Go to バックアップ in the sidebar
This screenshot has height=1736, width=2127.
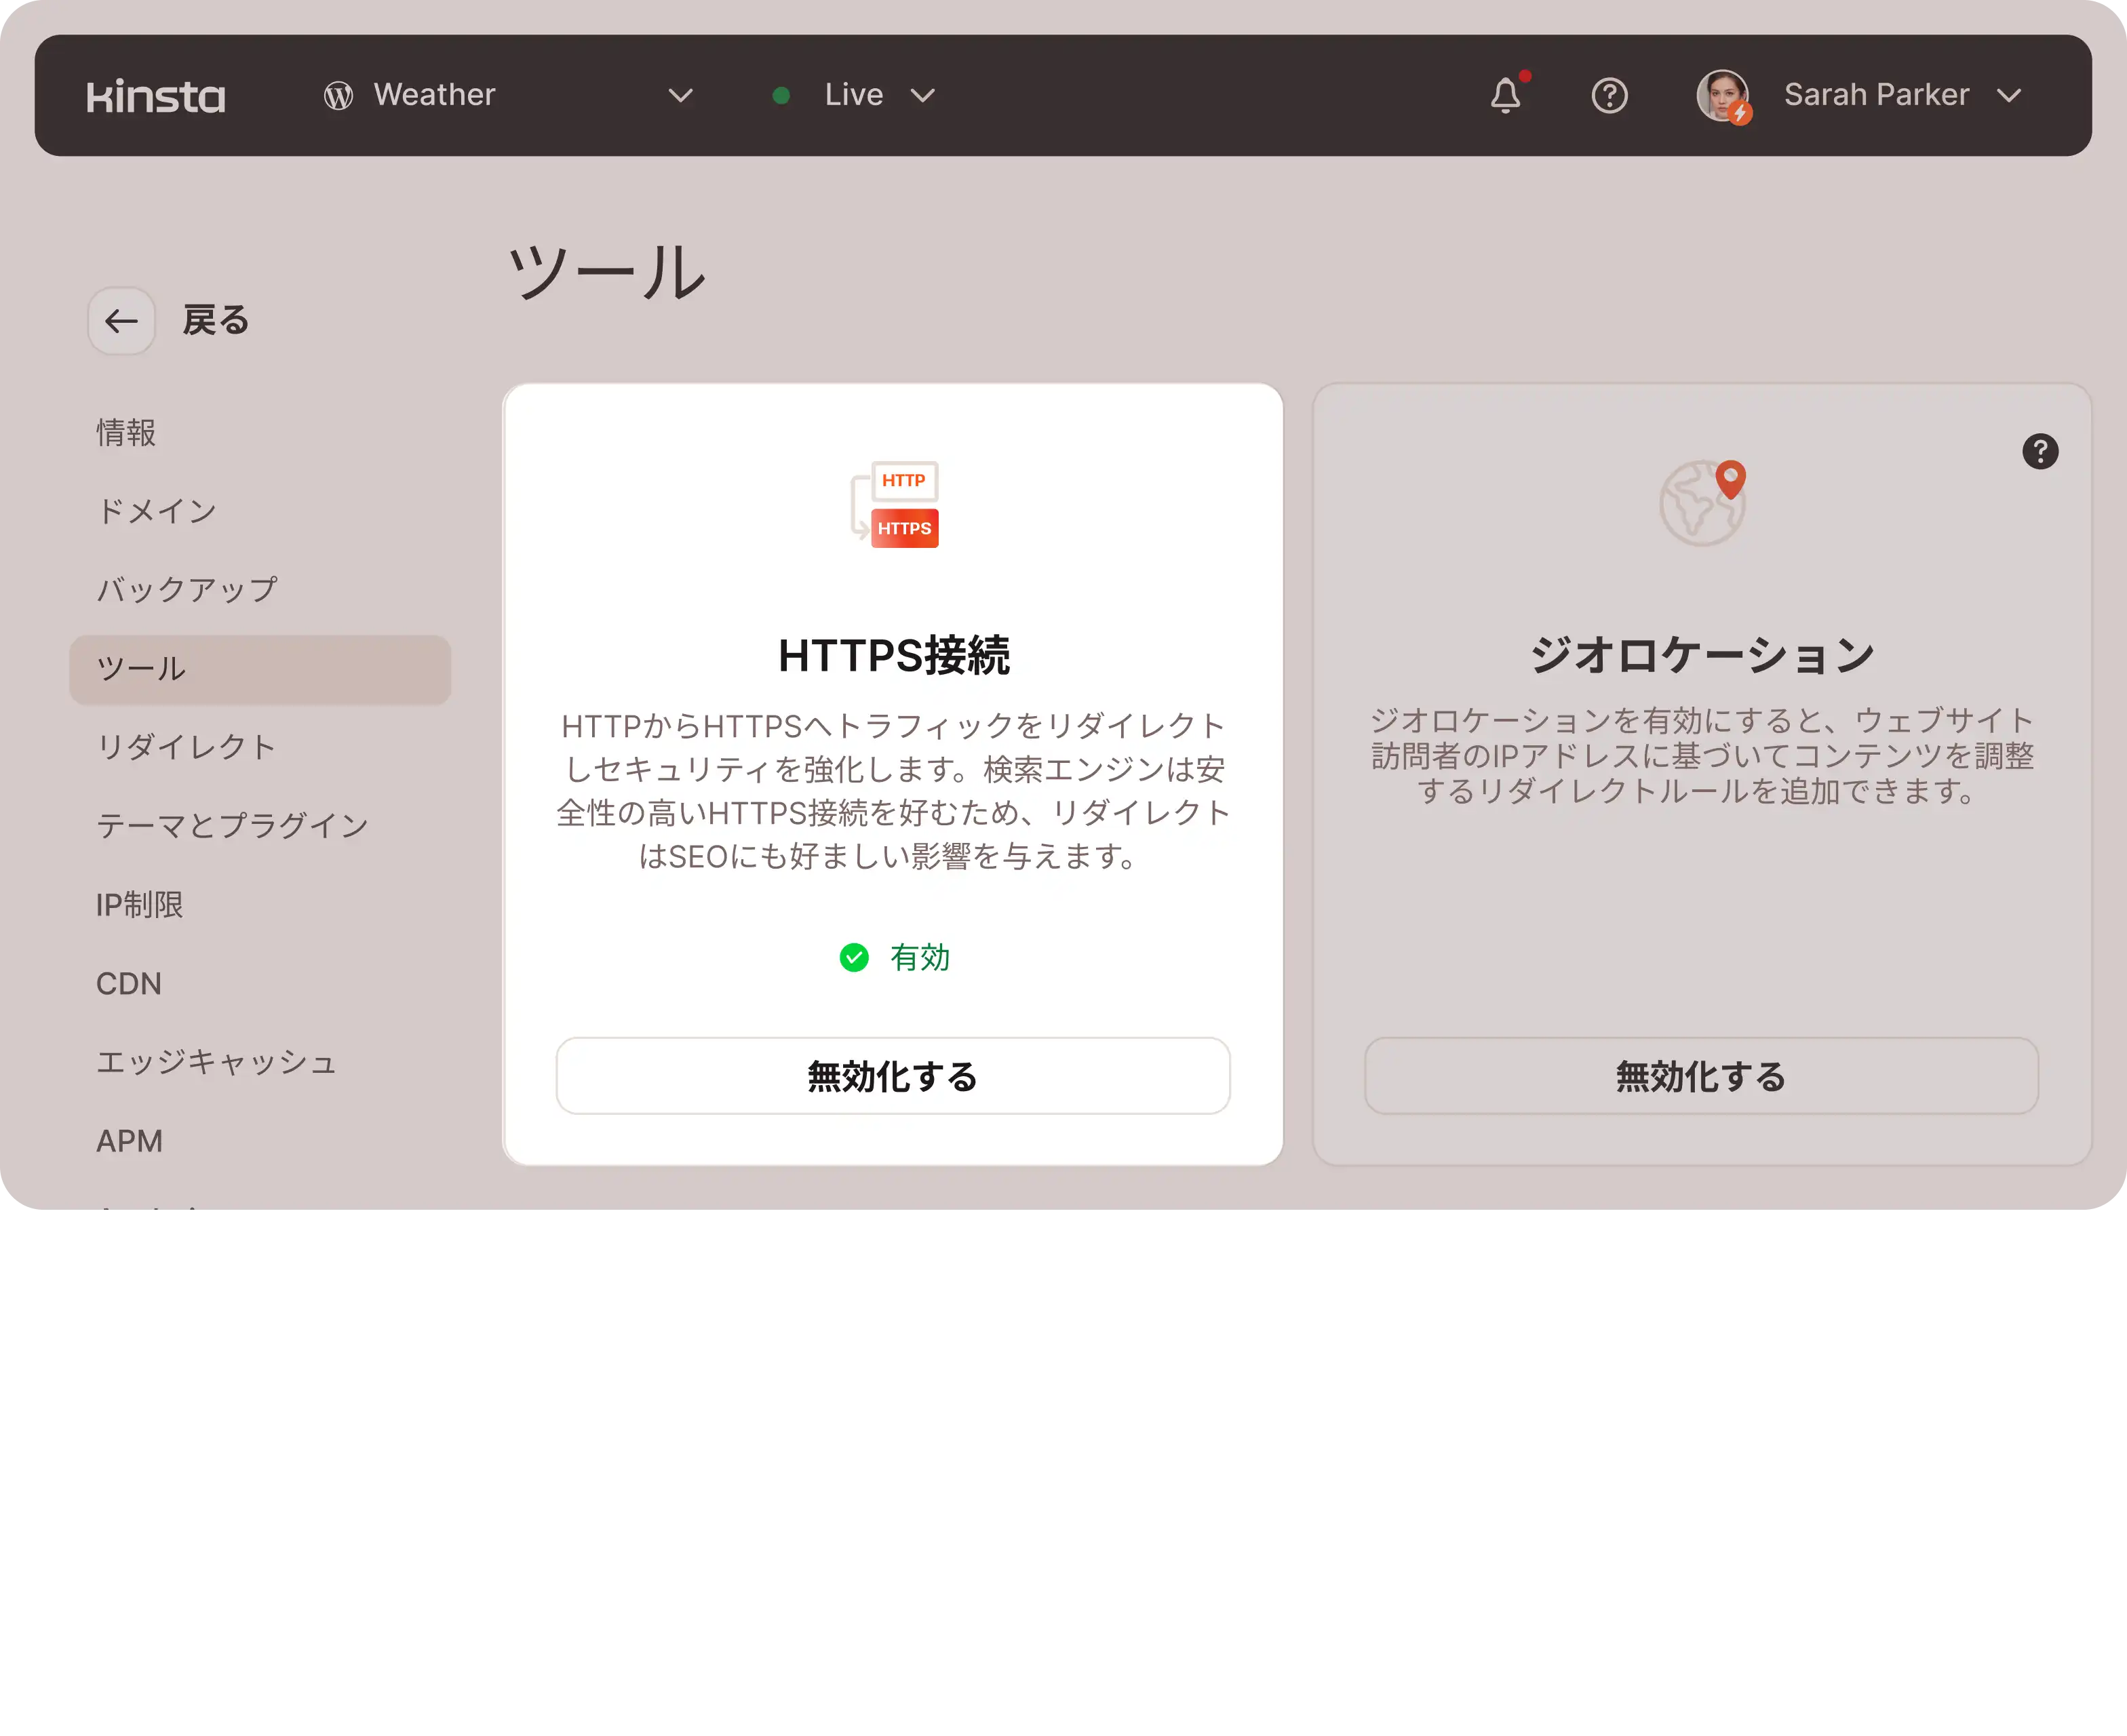[x=187, y=590]
